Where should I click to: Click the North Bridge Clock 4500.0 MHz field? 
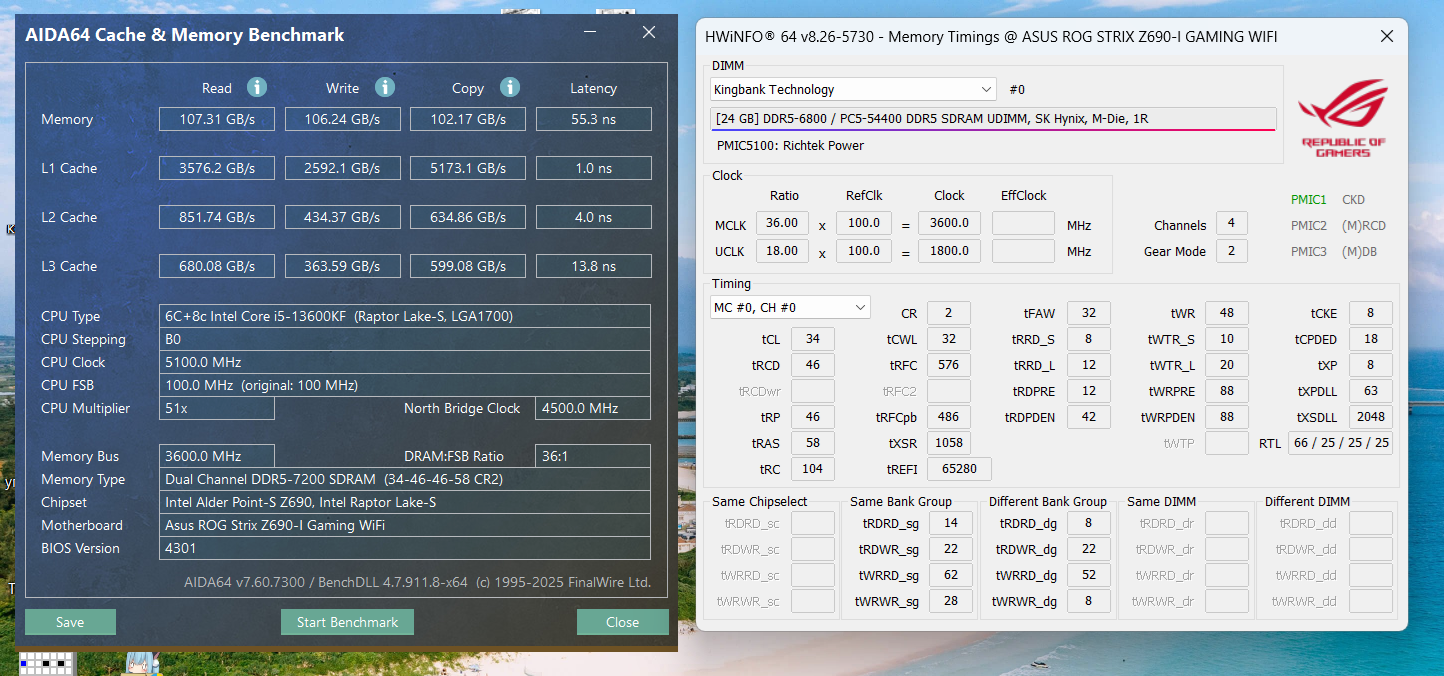[594, 408]
